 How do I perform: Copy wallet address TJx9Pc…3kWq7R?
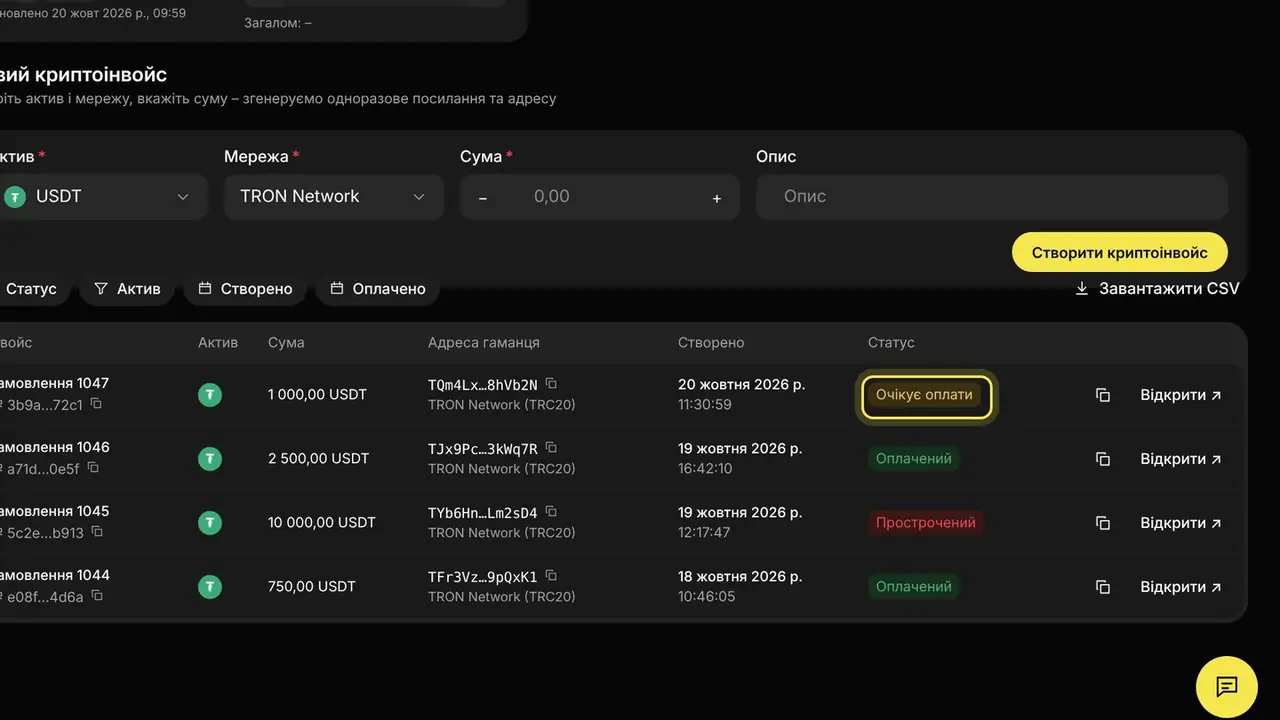tap(551, 448)
